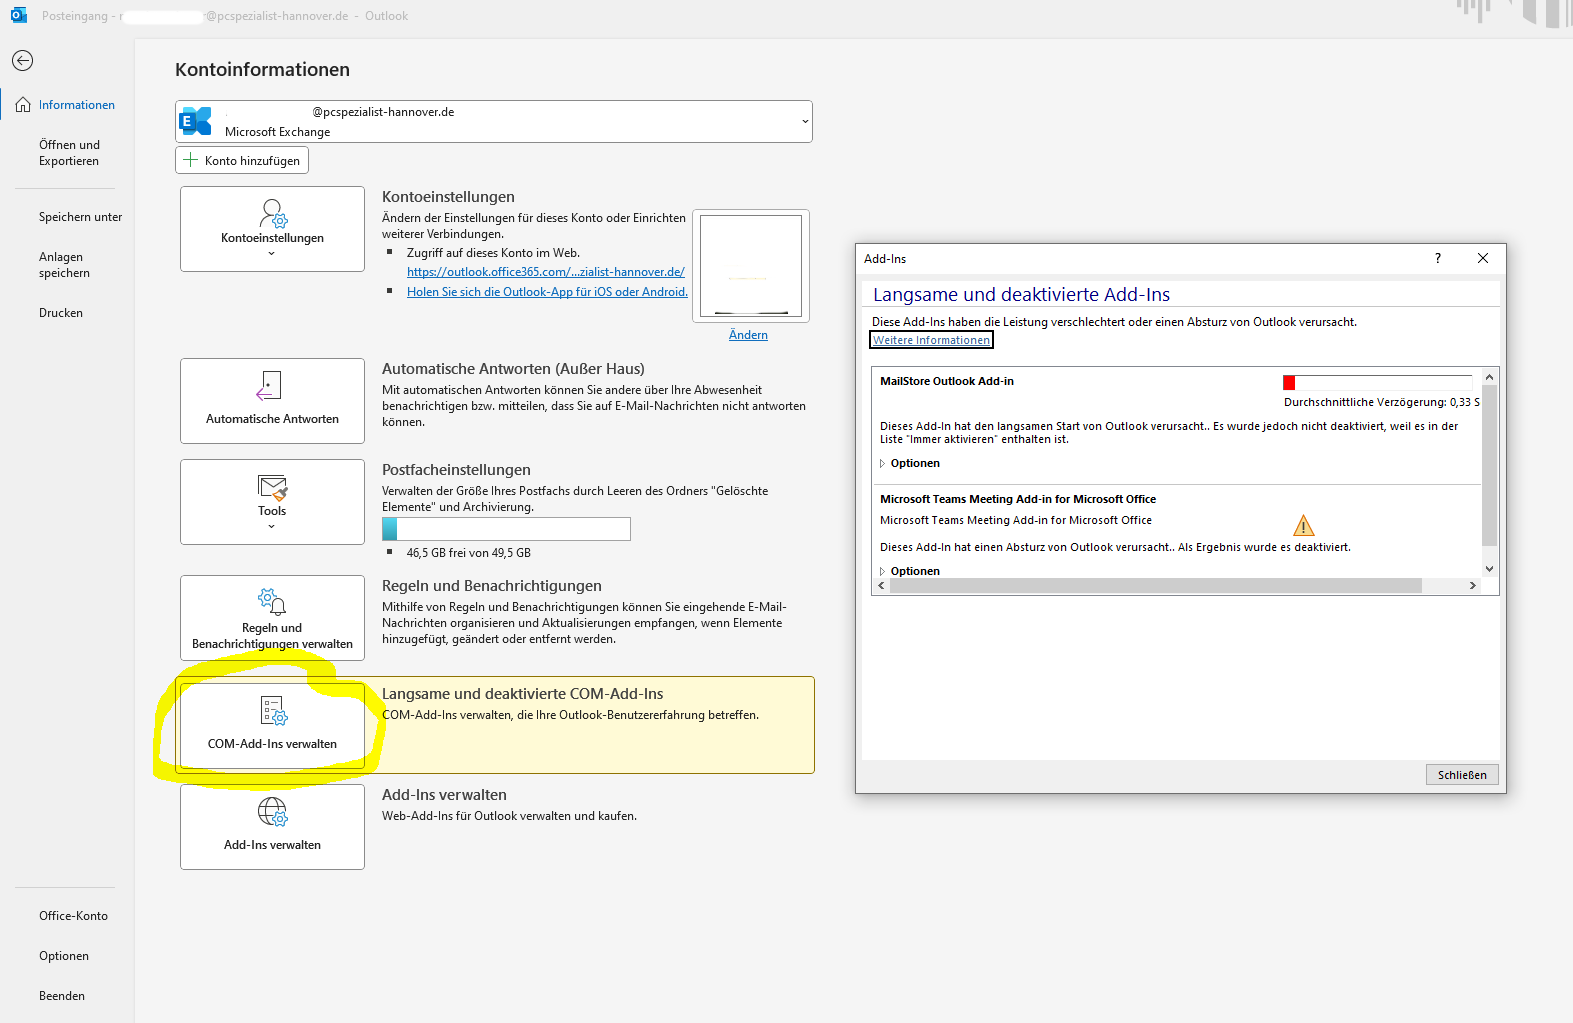This screenshot has width=1573, height=1023.
Task: Click the Teams add-in warning triangle icon
Action: tap(1303, 526)
